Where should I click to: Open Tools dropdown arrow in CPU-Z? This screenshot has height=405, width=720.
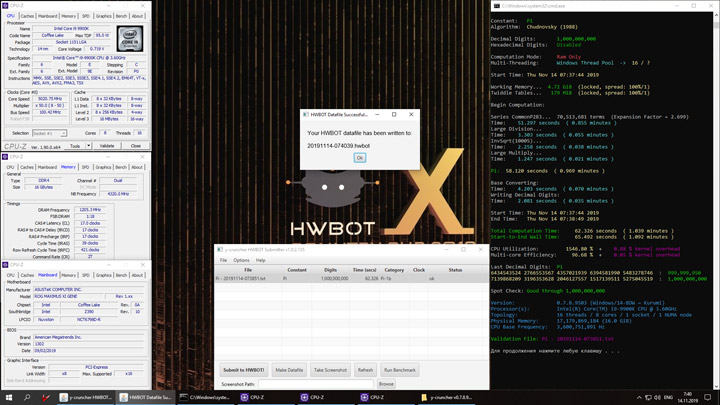pos(88,146)
